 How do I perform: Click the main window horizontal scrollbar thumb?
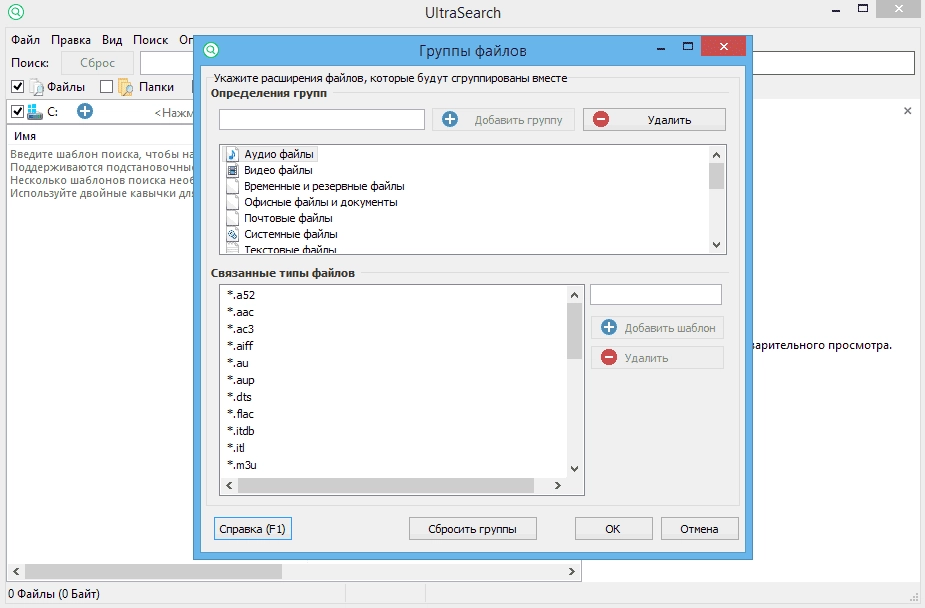(153, 571)
